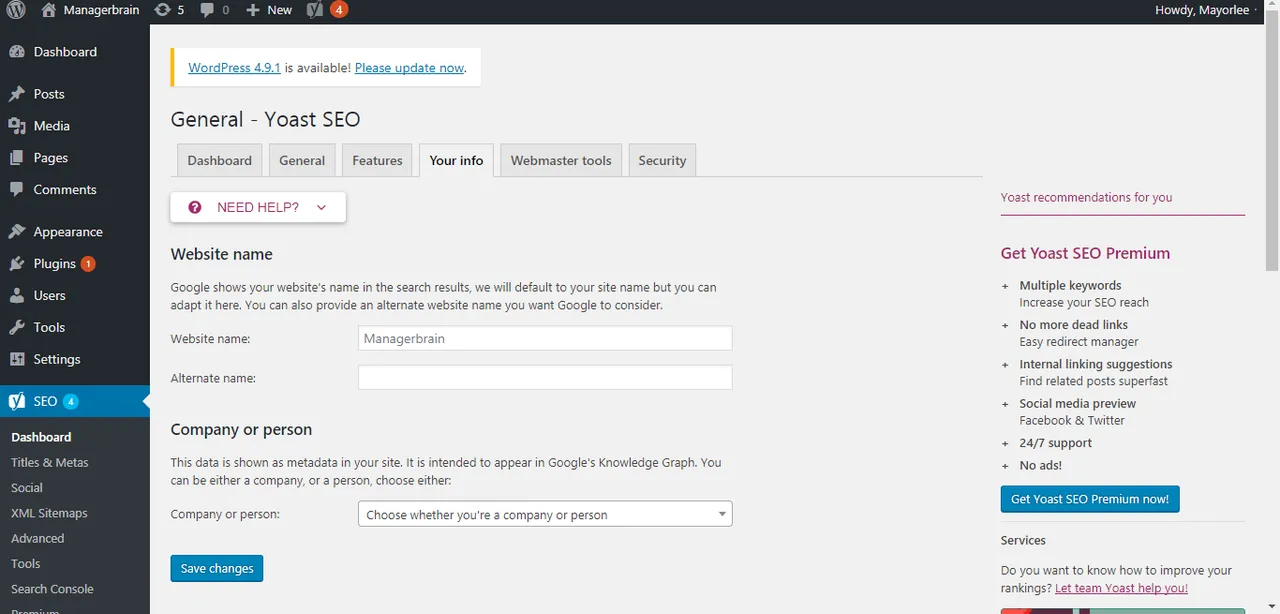Open Social submenu item under SEO
This screenshot has width=1280, height=614.
(27, 488)
